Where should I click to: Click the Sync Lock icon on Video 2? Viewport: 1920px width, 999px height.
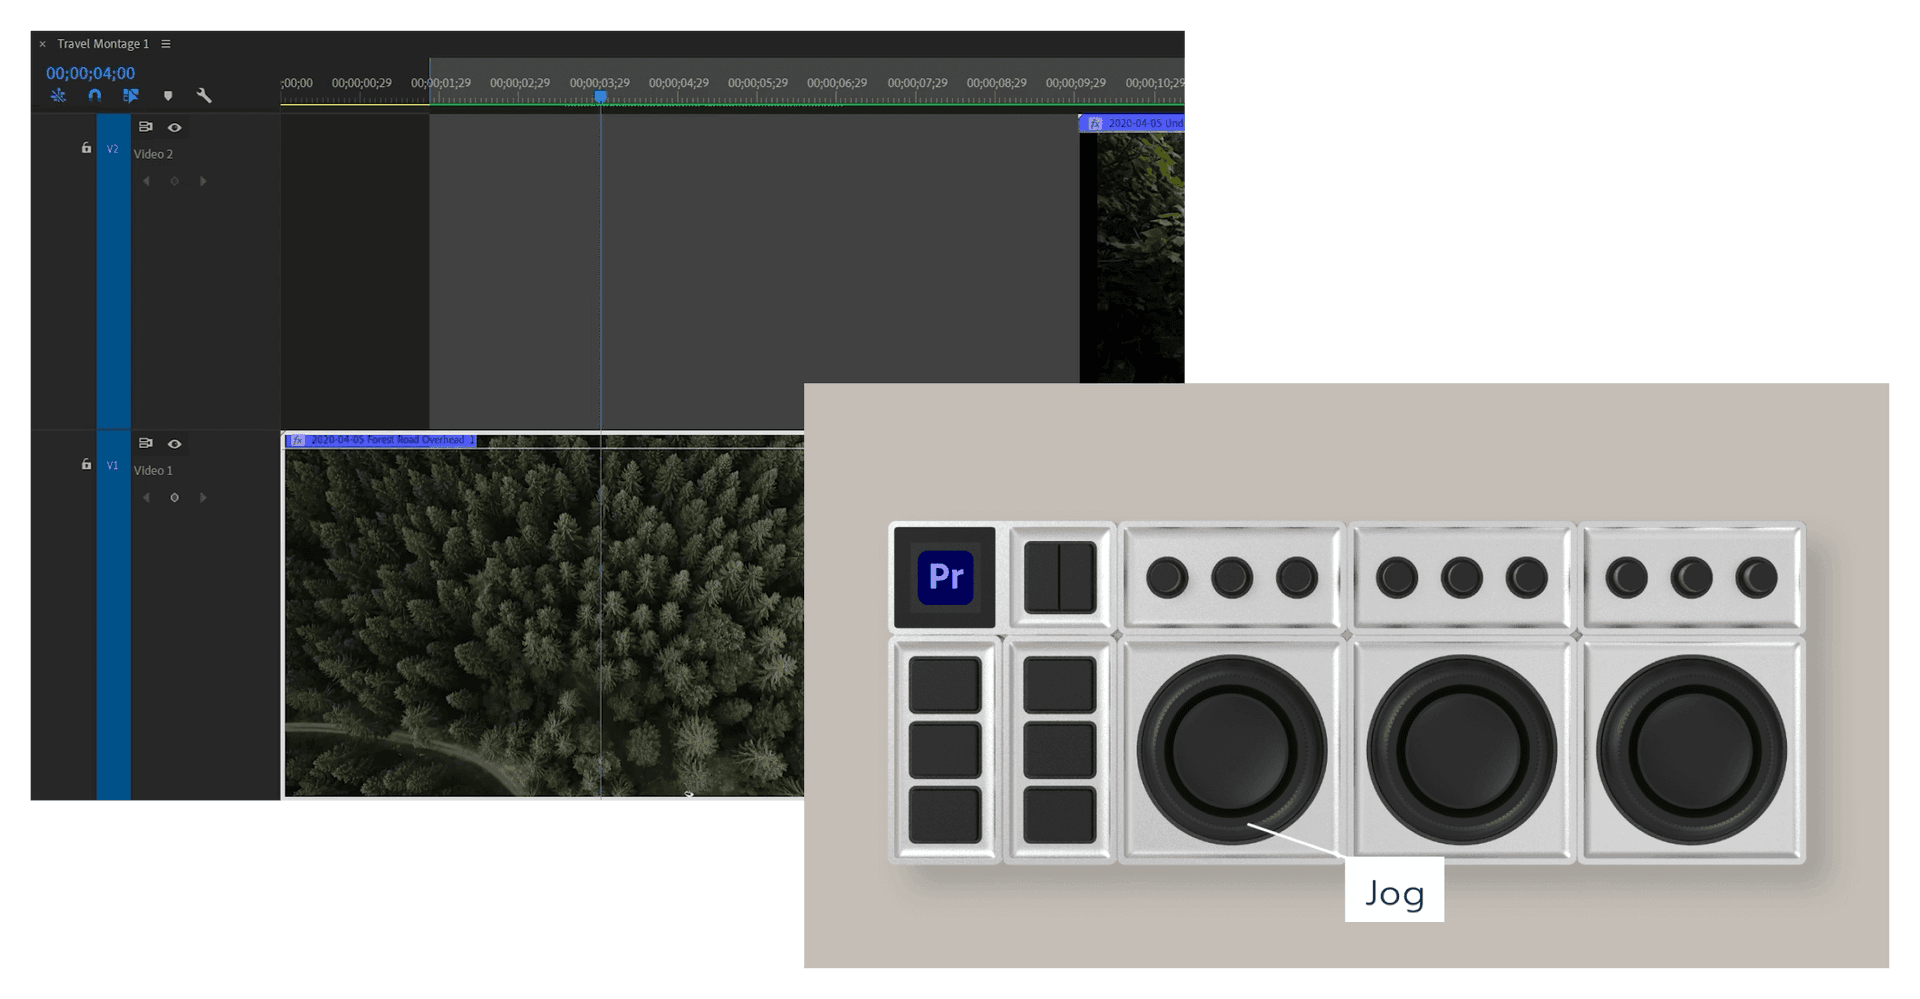point(145,126)
